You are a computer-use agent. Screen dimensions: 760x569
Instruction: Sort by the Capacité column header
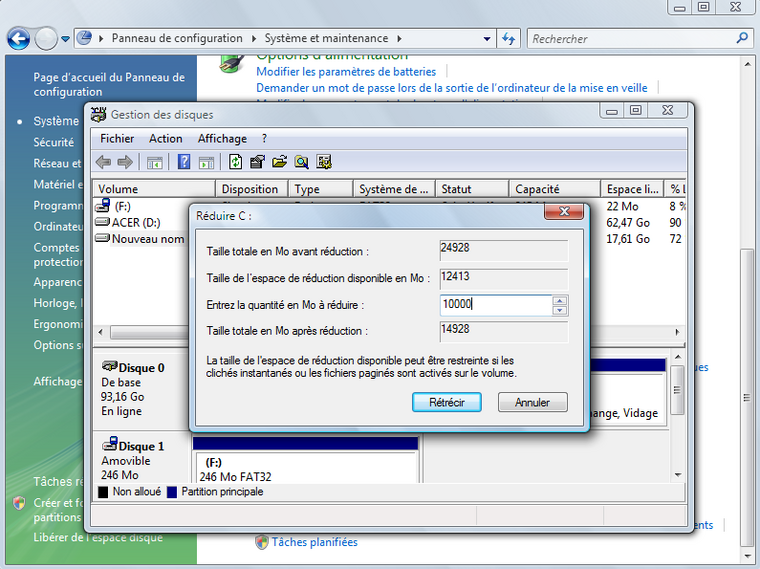[x=554, y=189]
